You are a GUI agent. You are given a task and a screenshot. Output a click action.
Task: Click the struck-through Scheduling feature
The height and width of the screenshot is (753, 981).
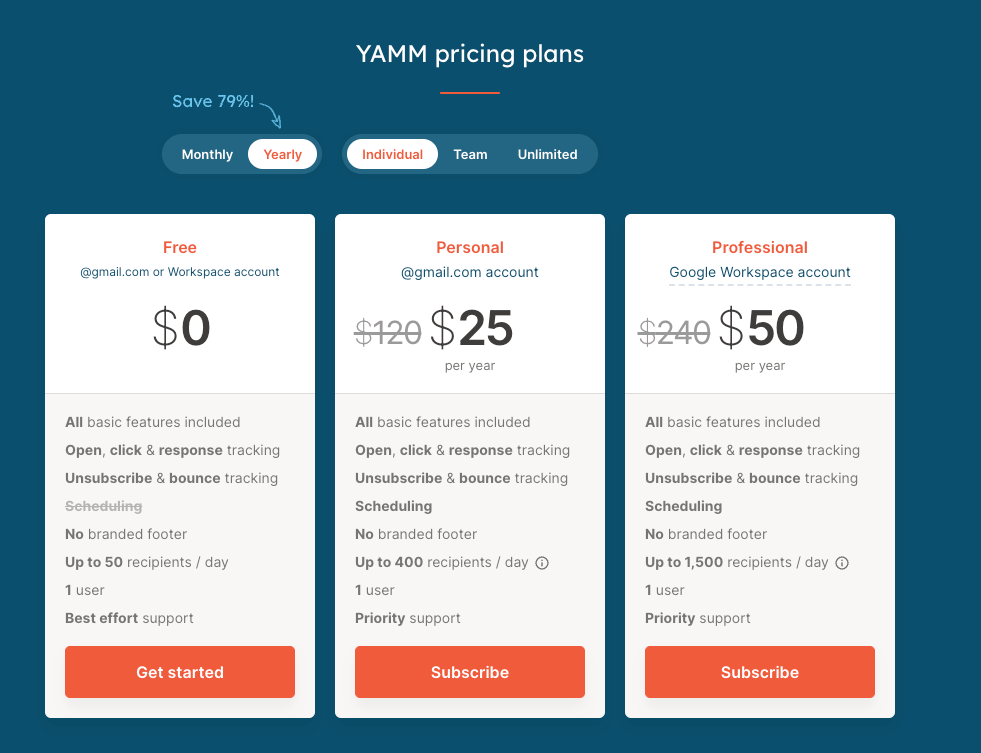coord(104,507)
